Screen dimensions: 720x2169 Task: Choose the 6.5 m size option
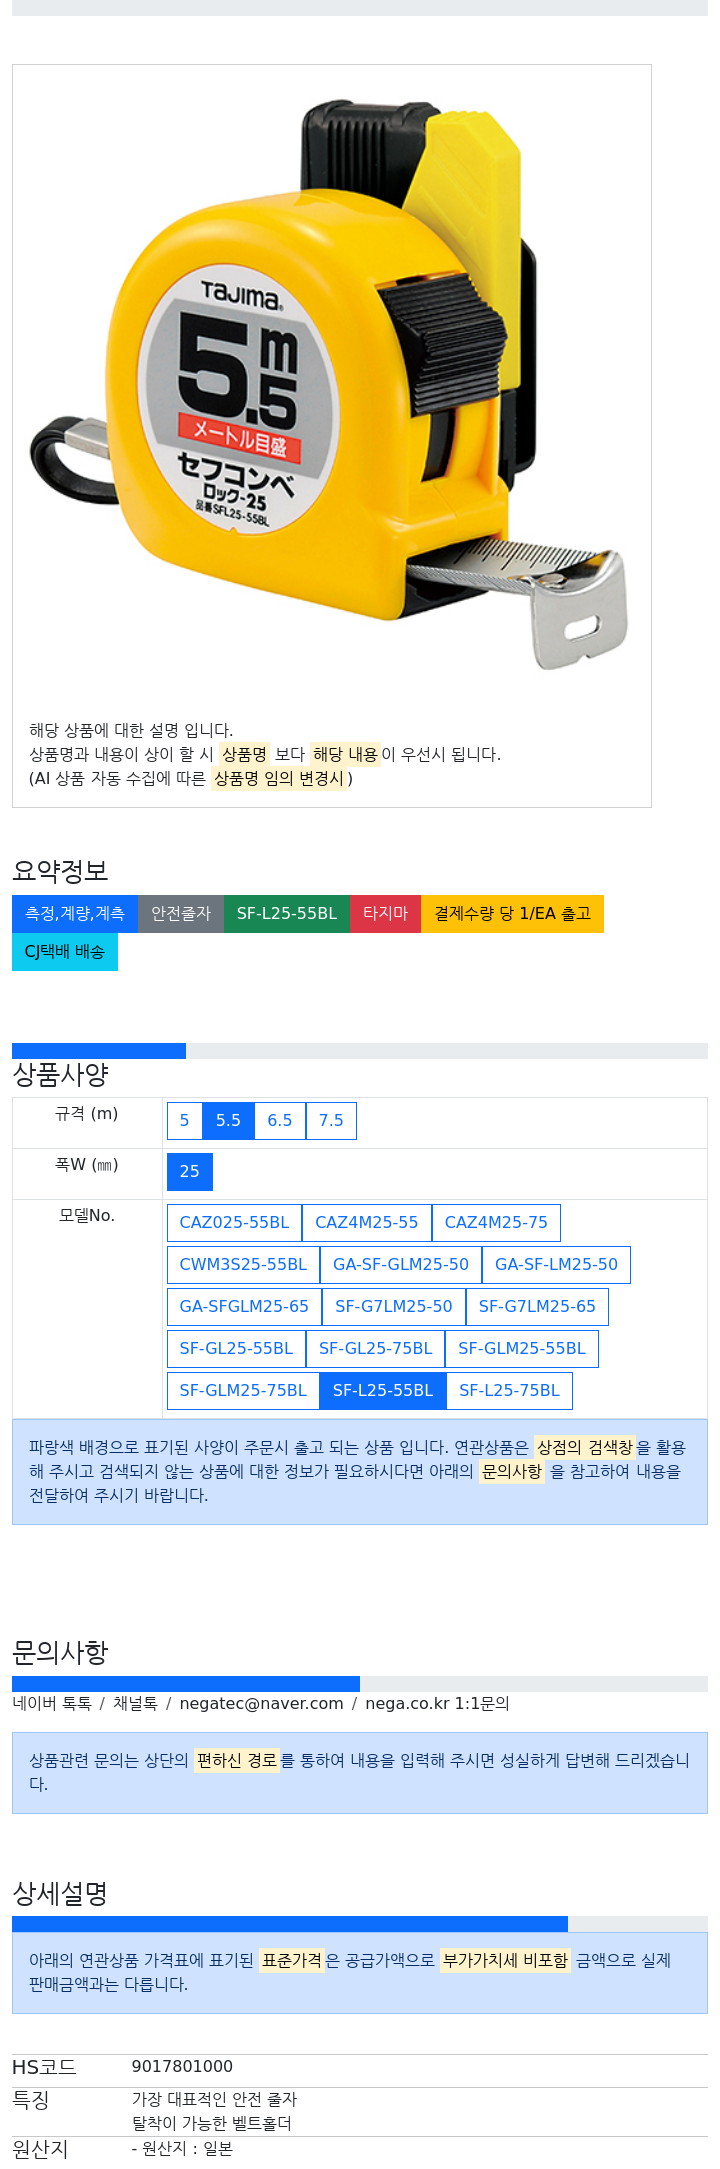pos(280,1121)
